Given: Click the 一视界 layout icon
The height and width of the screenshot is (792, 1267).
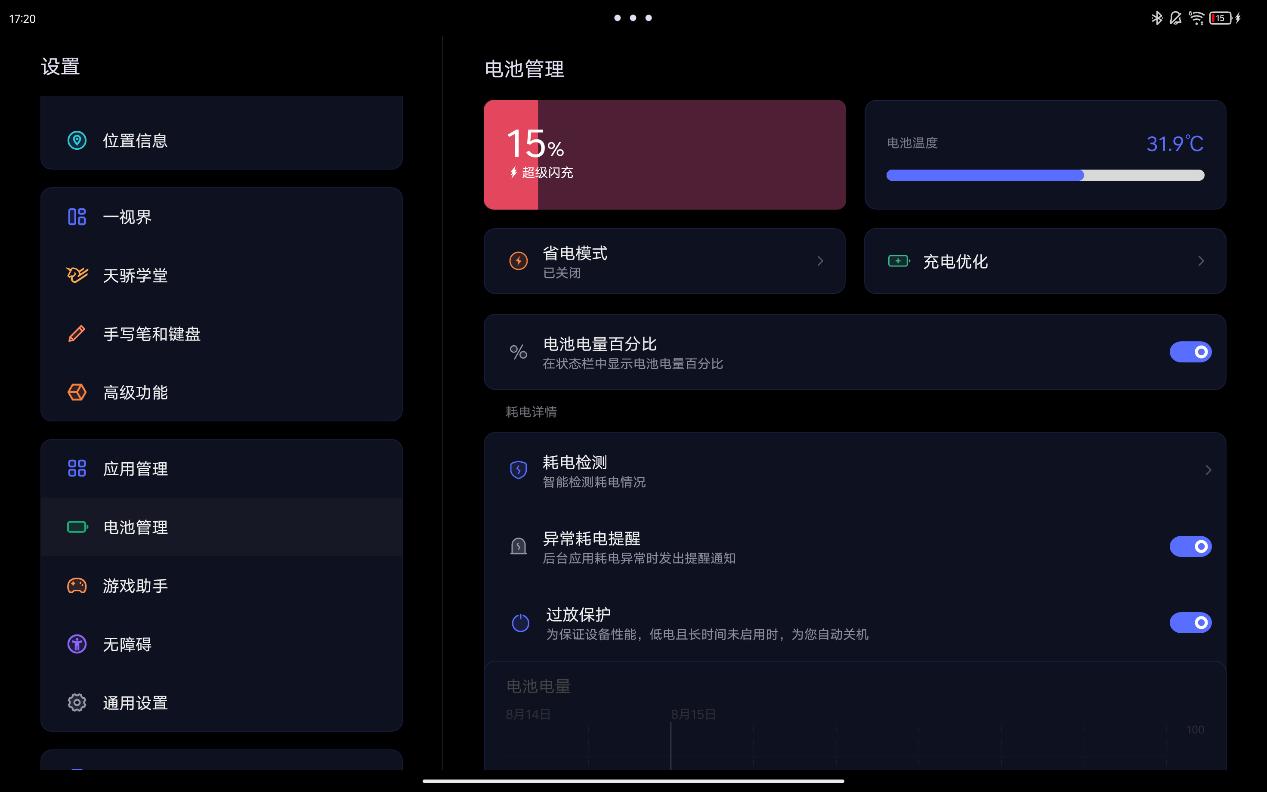Looking at the screenshot, I should pyautogui.click(x=77, y=217).
